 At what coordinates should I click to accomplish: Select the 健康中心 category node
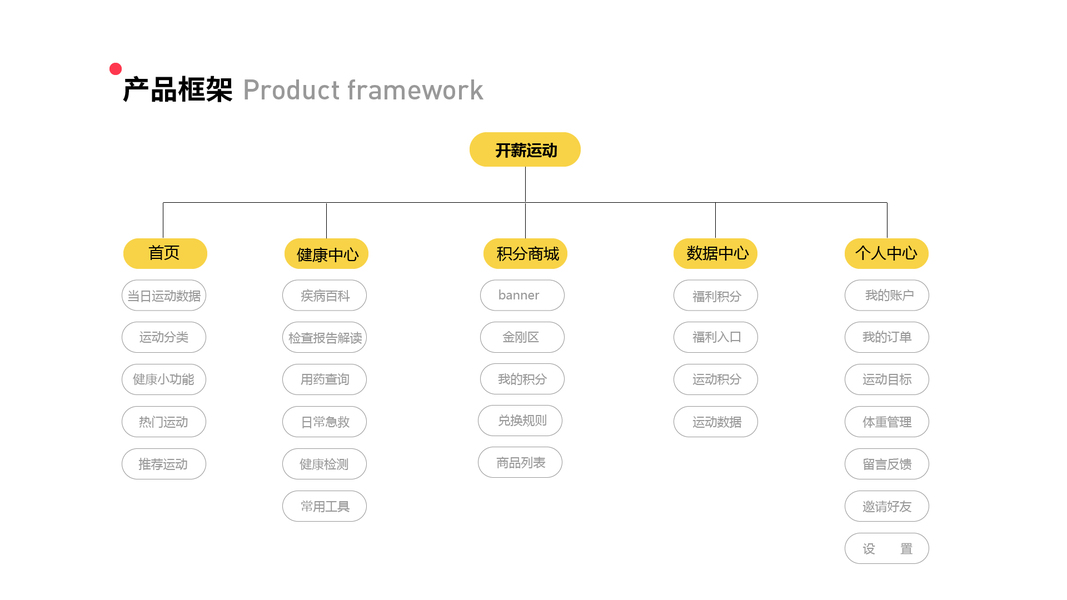tap(326, 254)
